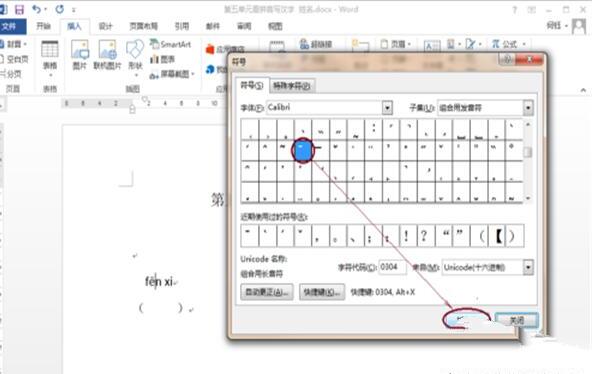Select the 符号(S) tab in dialog
592x374 pixels.
252,86
